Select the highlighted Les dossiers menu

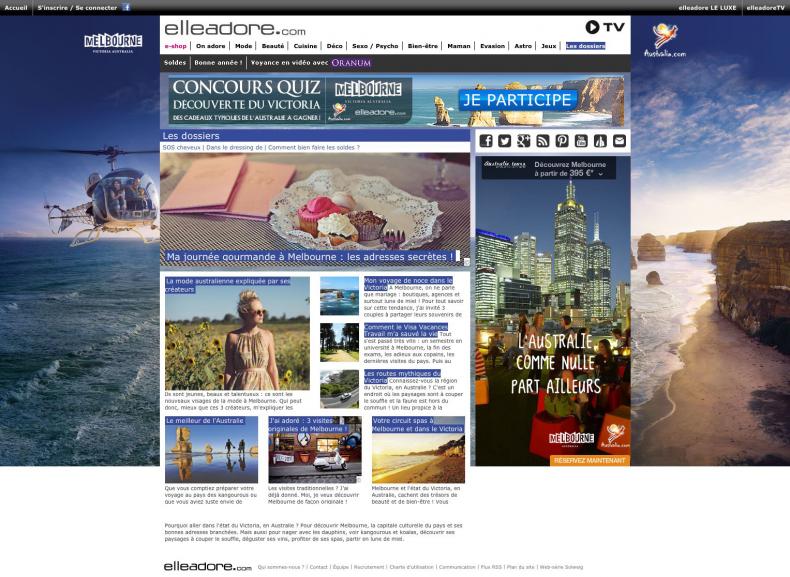click(585, 46)
